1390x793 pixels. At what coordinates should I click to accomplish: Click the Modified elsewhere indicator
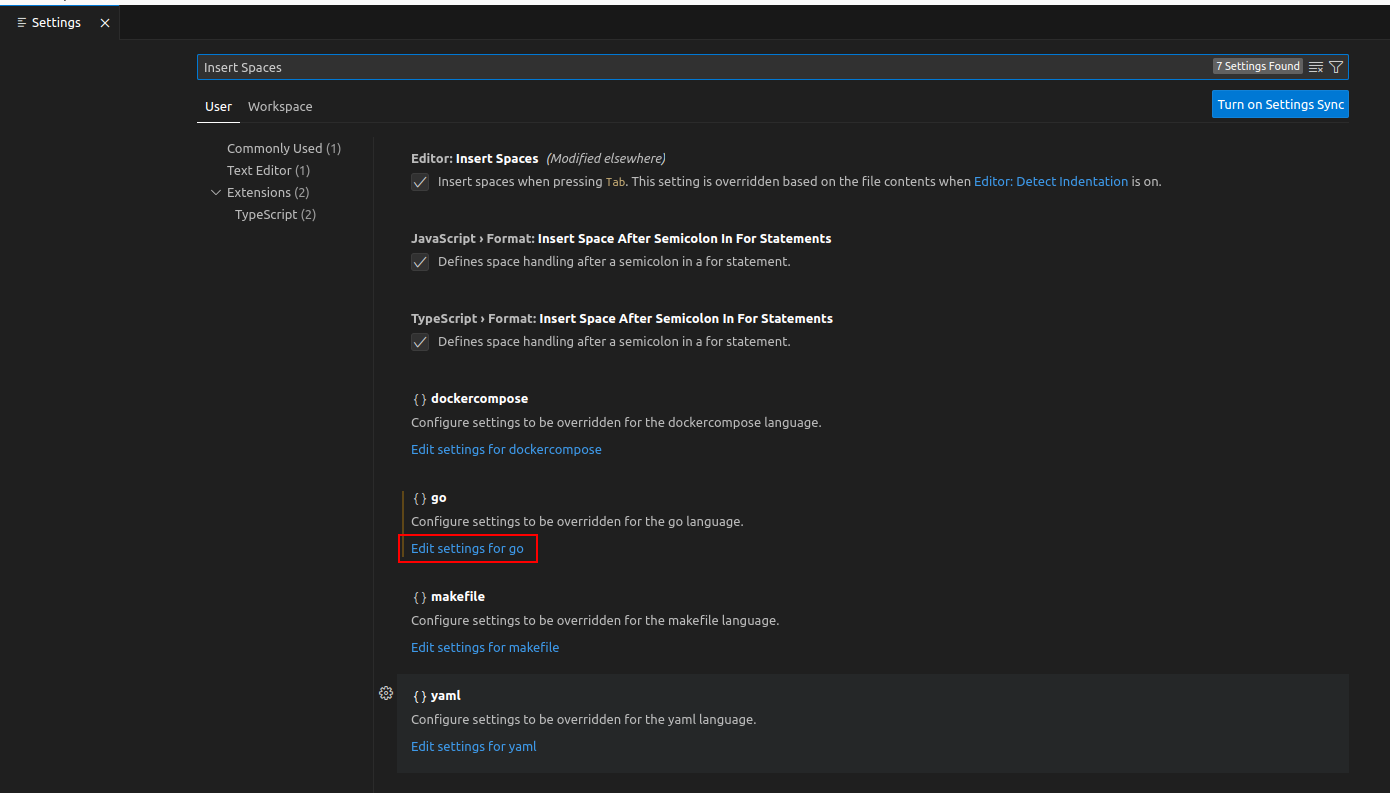[x=606, y=158]
